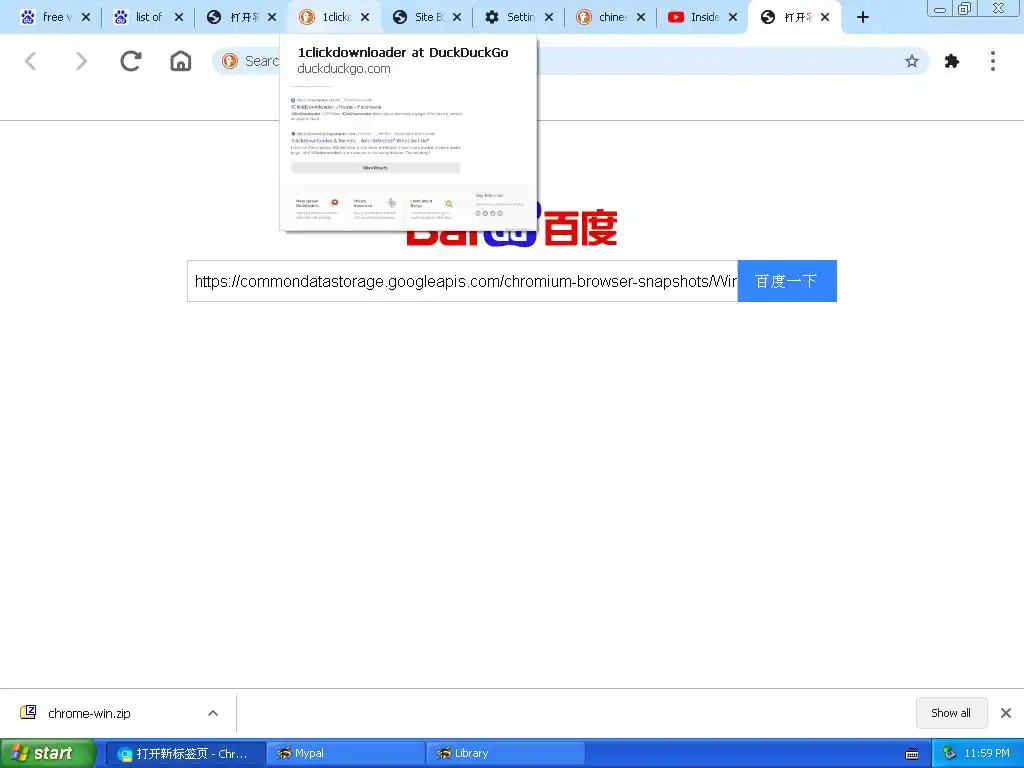
Task: Expand the chrome-win.zip download options arrow
Action: [213, 713]
